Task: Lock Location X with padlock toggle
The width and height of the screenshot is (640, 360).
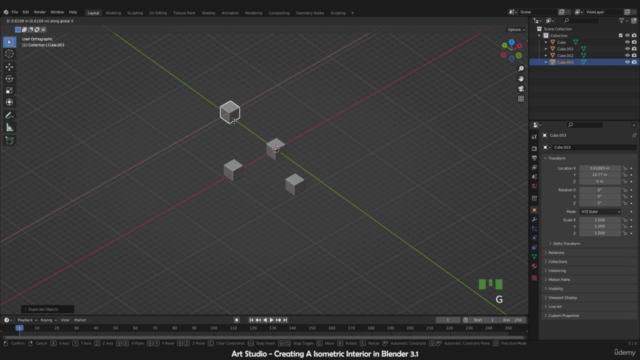Action: click(624, 168)
